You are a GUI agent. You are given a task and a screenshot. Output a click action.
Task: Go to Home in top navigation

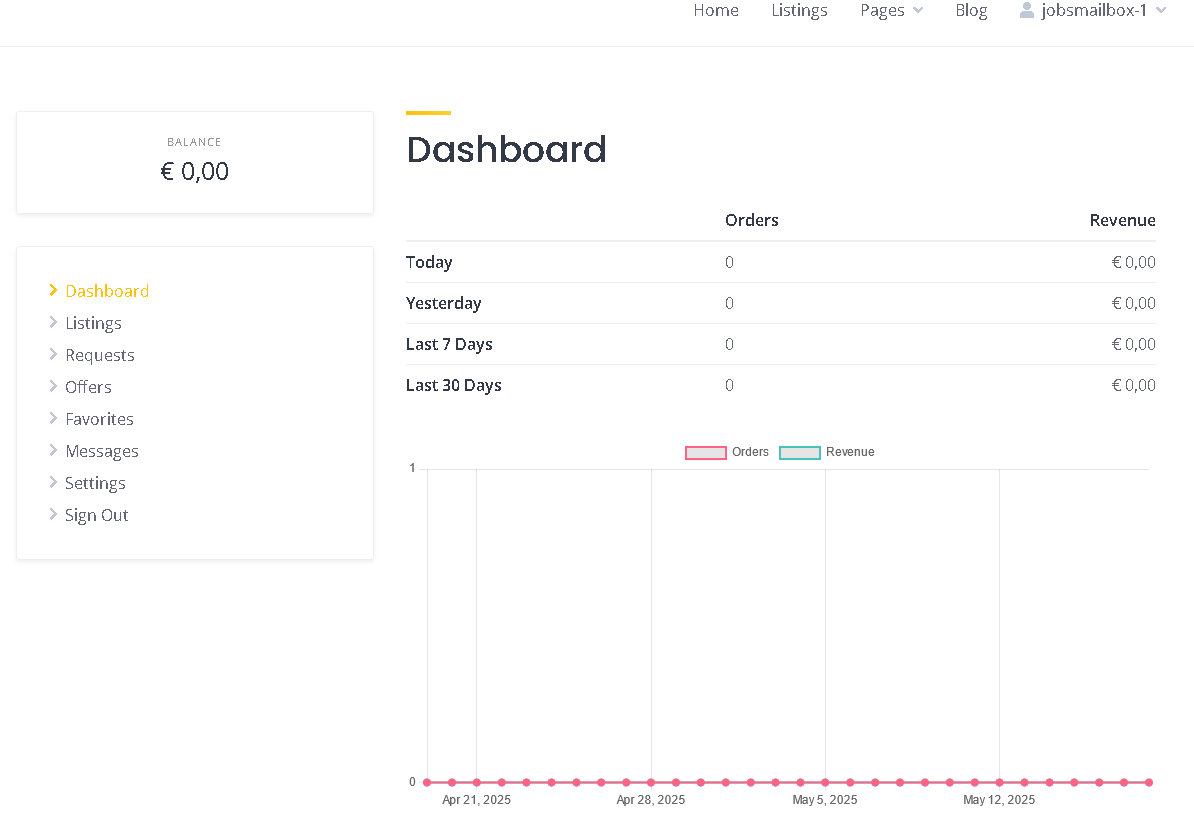click(716, 11)
